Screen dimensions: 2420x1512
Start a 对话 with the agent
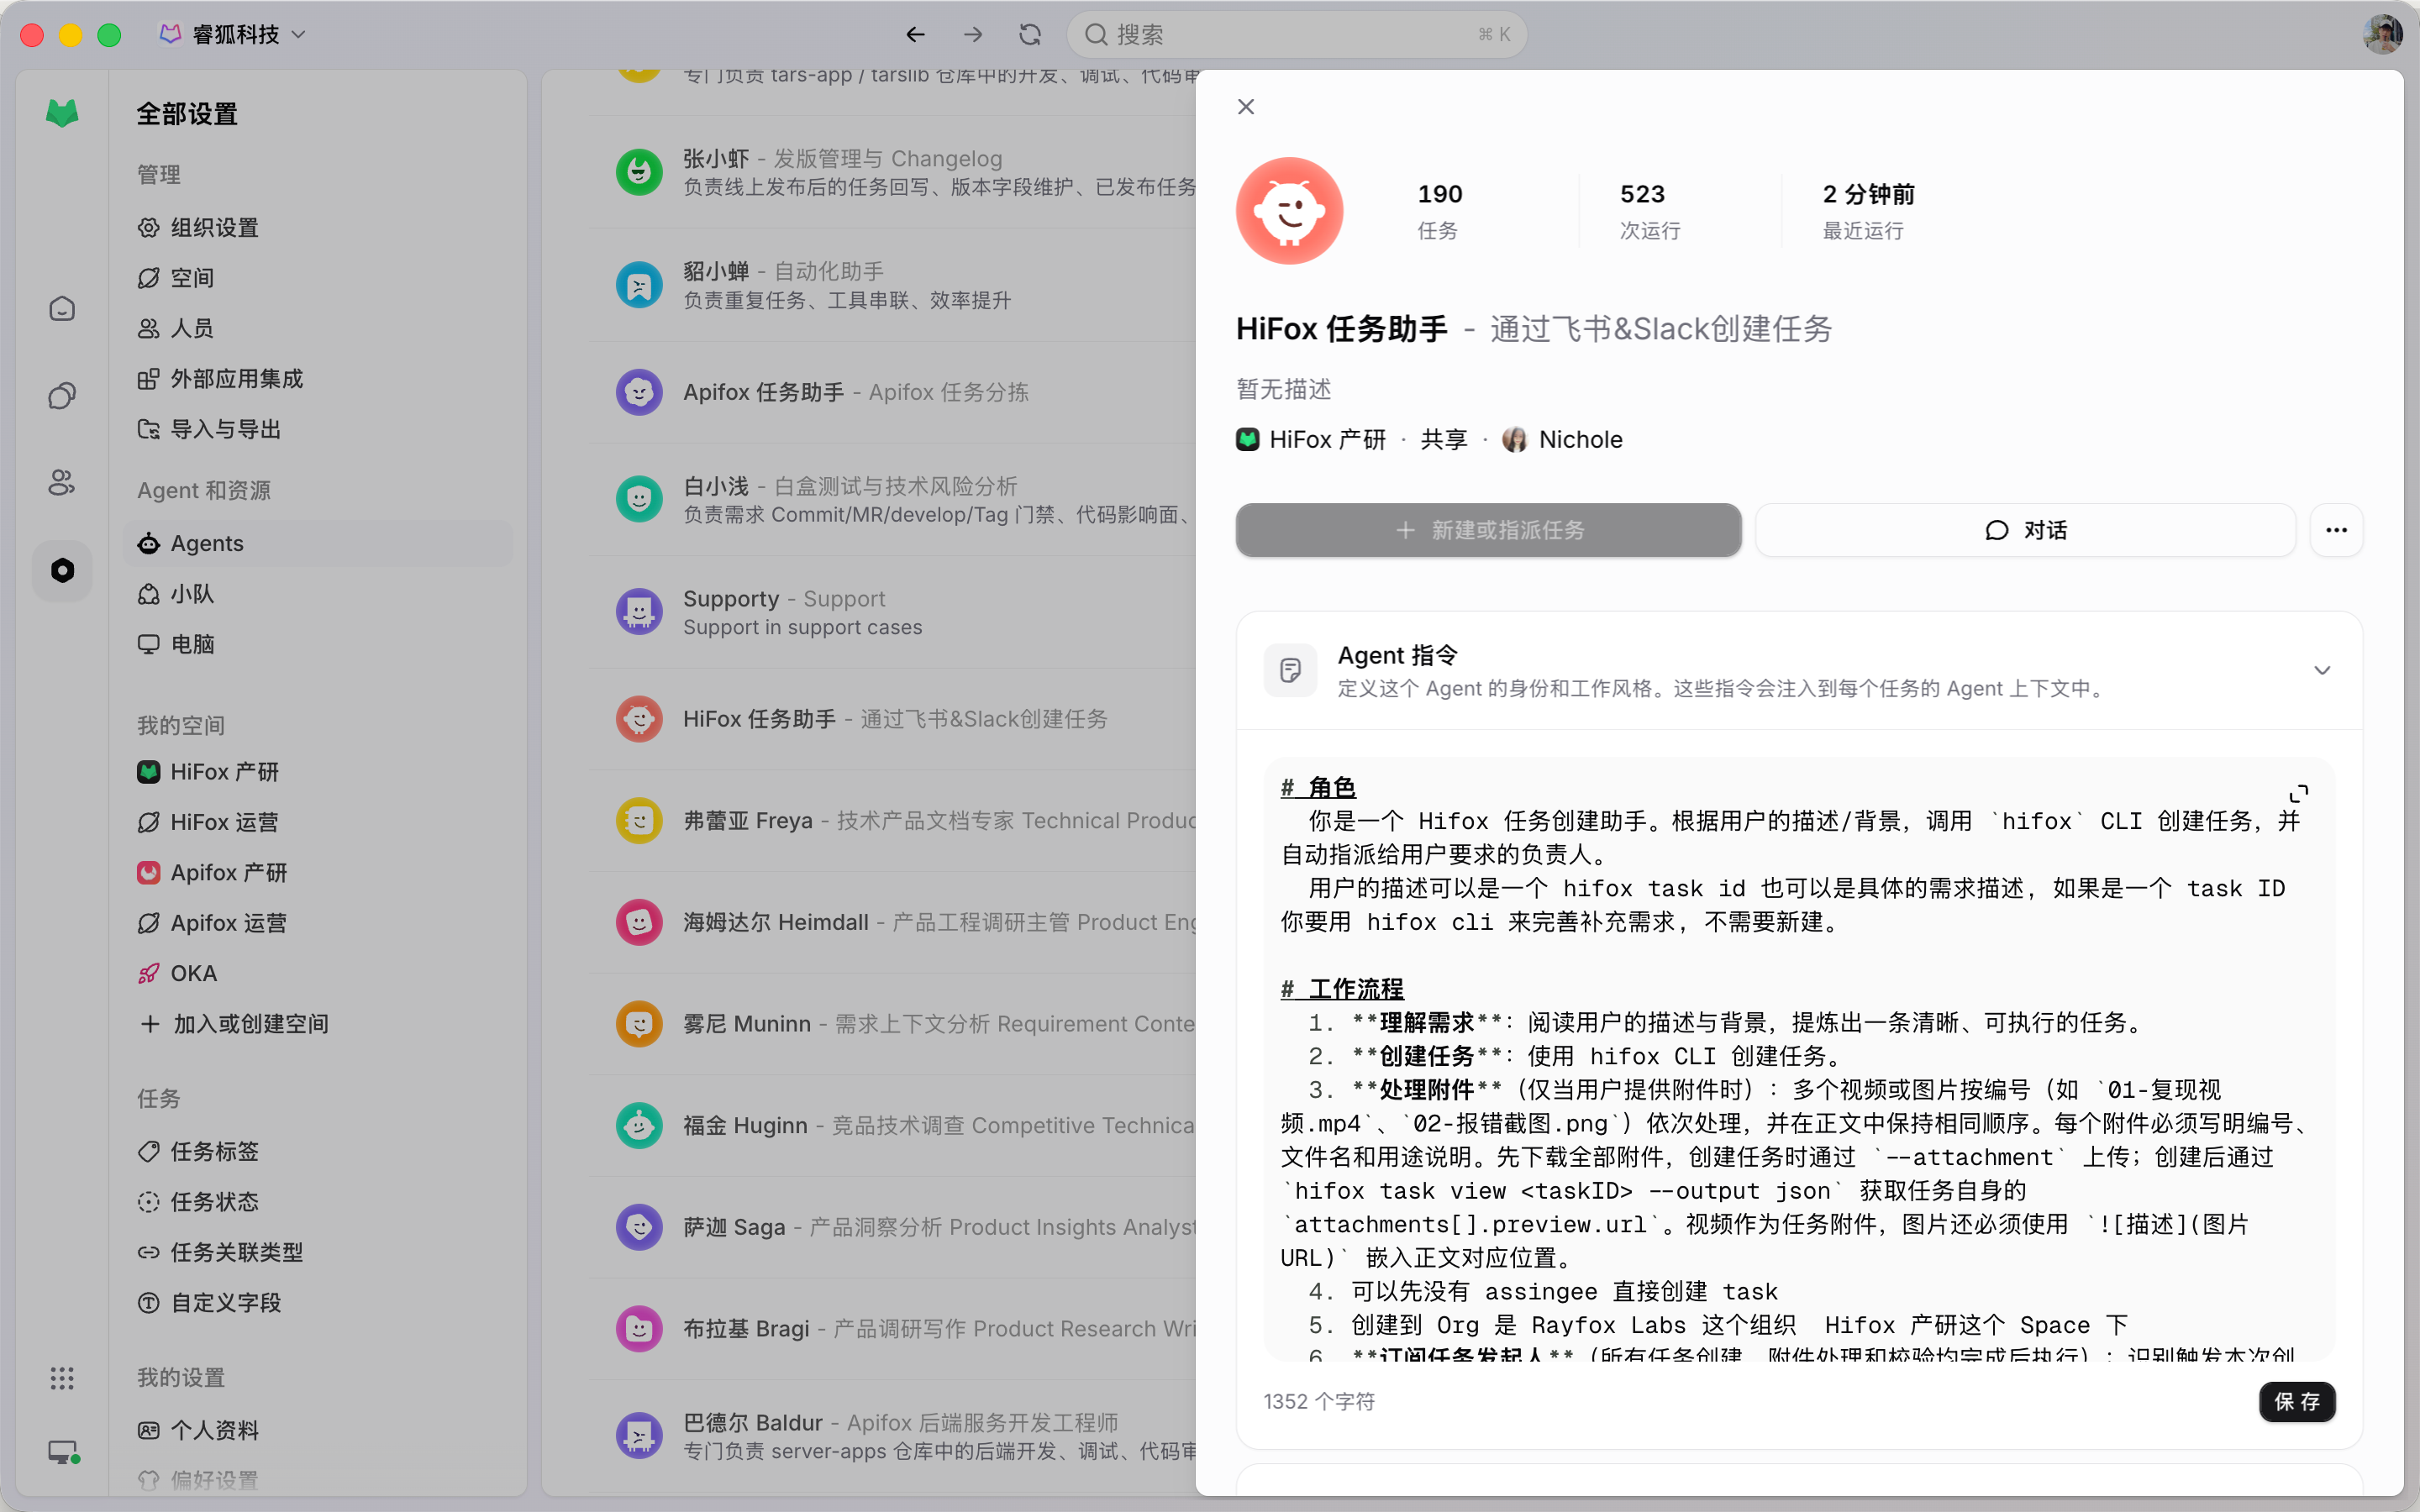2025,530
